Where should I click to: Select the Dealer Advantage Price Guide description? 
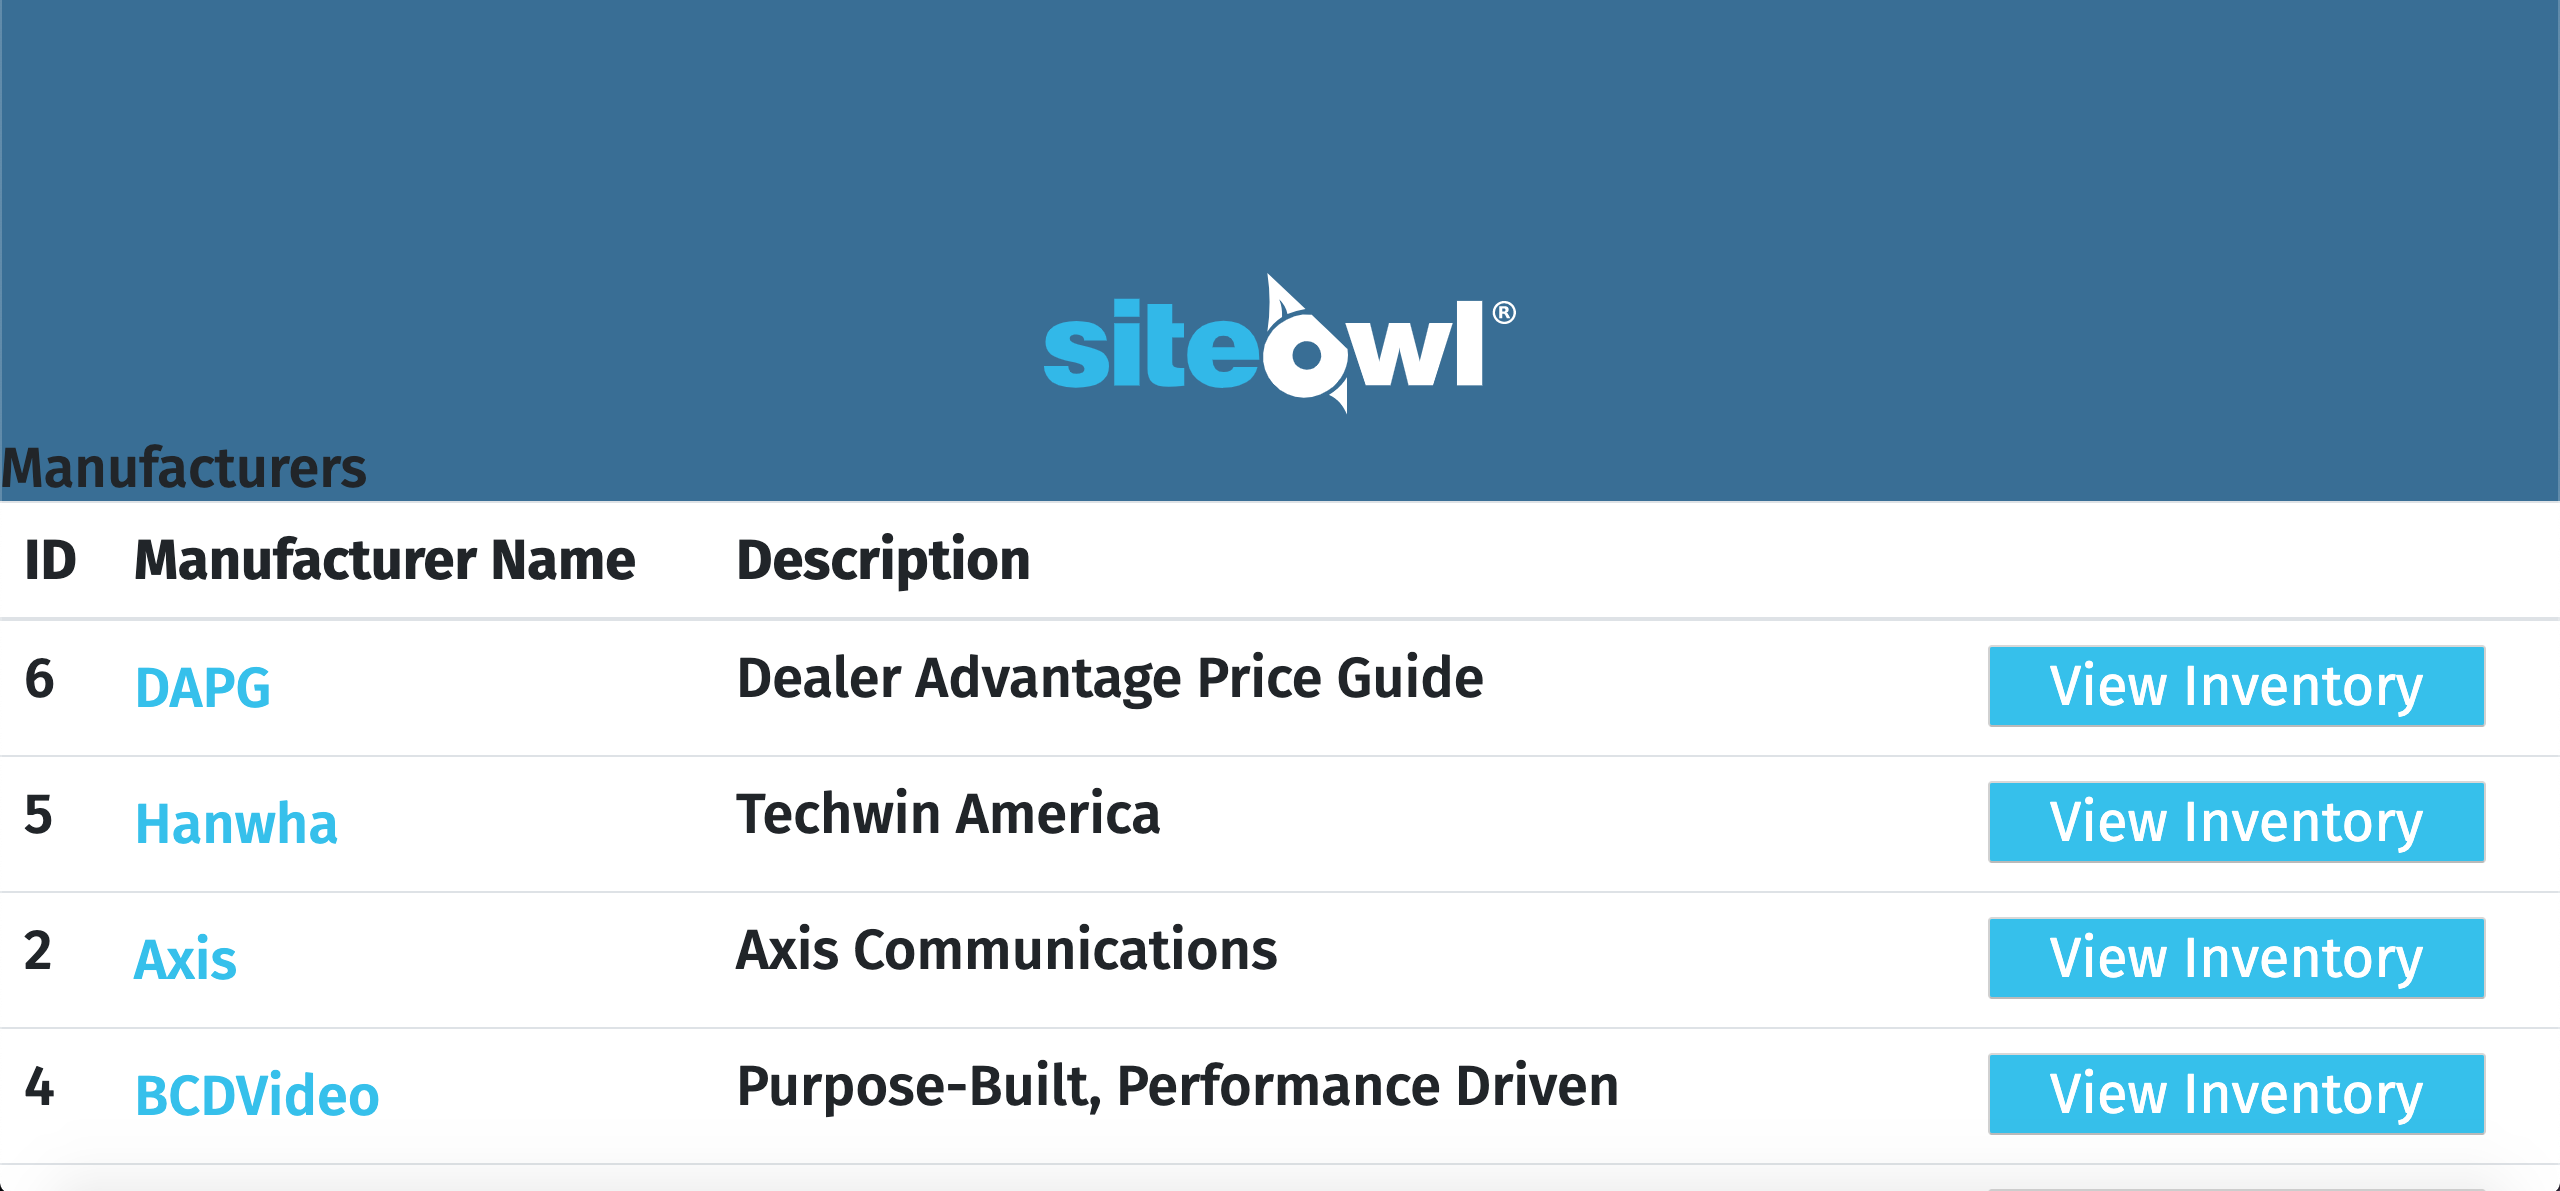1110,678
